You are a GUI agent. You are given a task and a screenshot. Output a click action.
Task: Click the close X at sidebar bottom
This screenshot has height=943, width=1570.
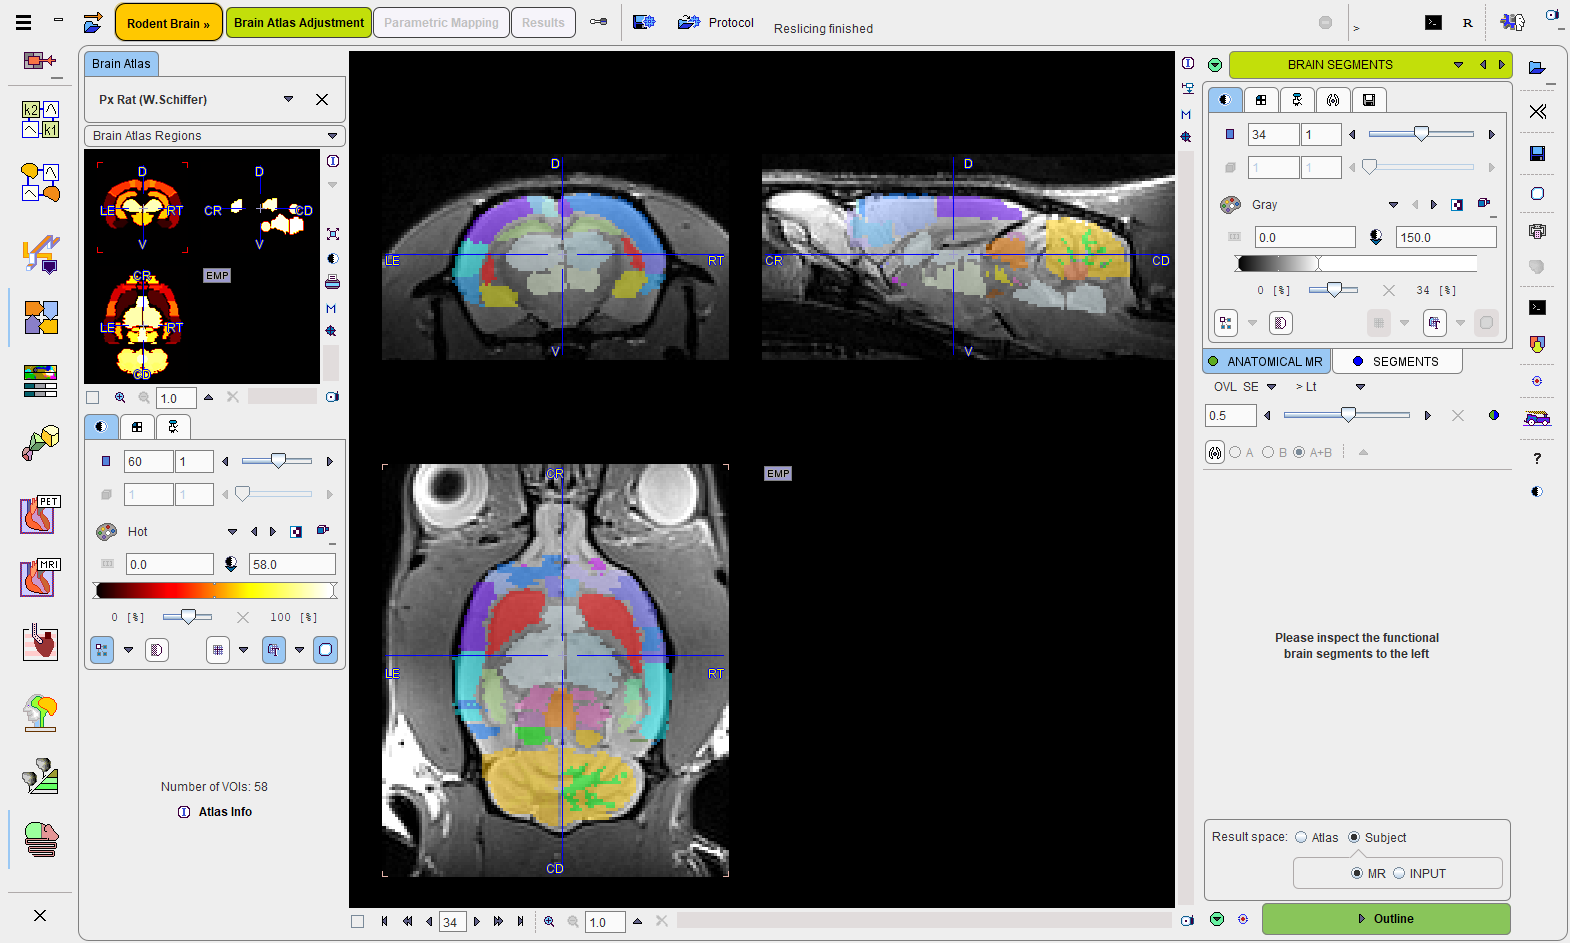tap(40, 915)
